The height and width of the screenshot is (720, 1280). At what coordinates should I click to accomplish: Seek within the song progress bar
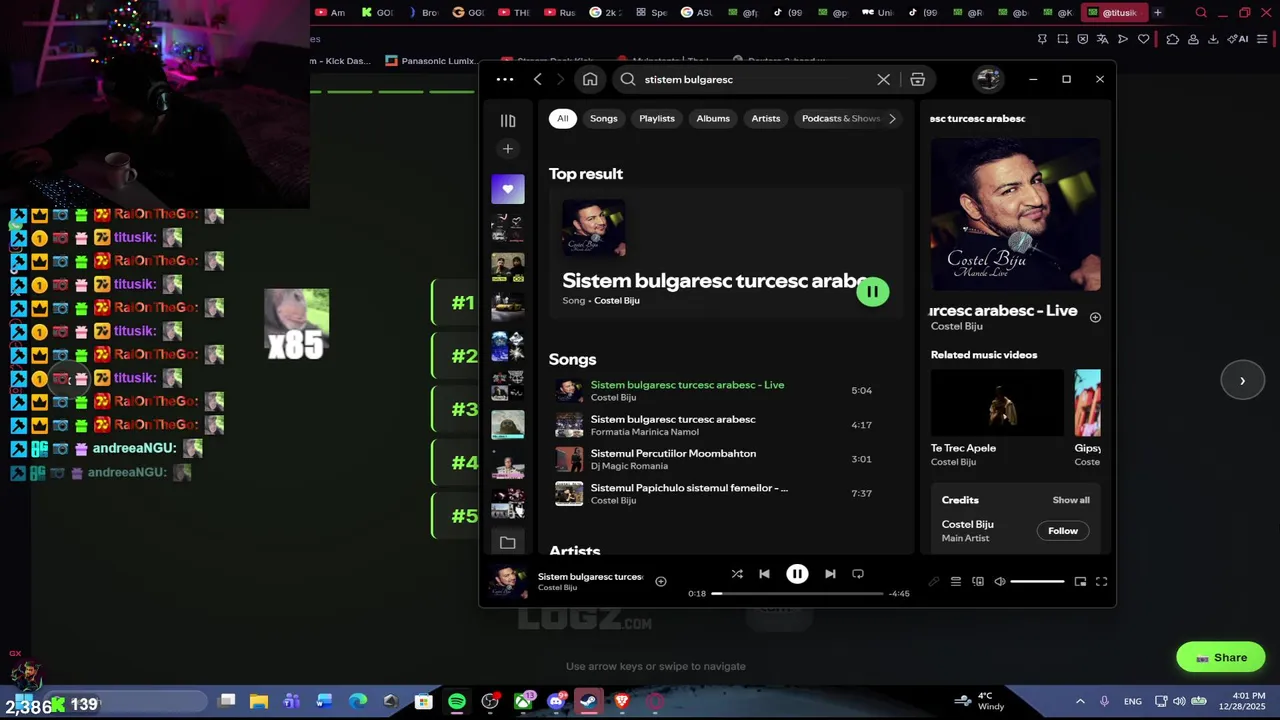(797, 594)
